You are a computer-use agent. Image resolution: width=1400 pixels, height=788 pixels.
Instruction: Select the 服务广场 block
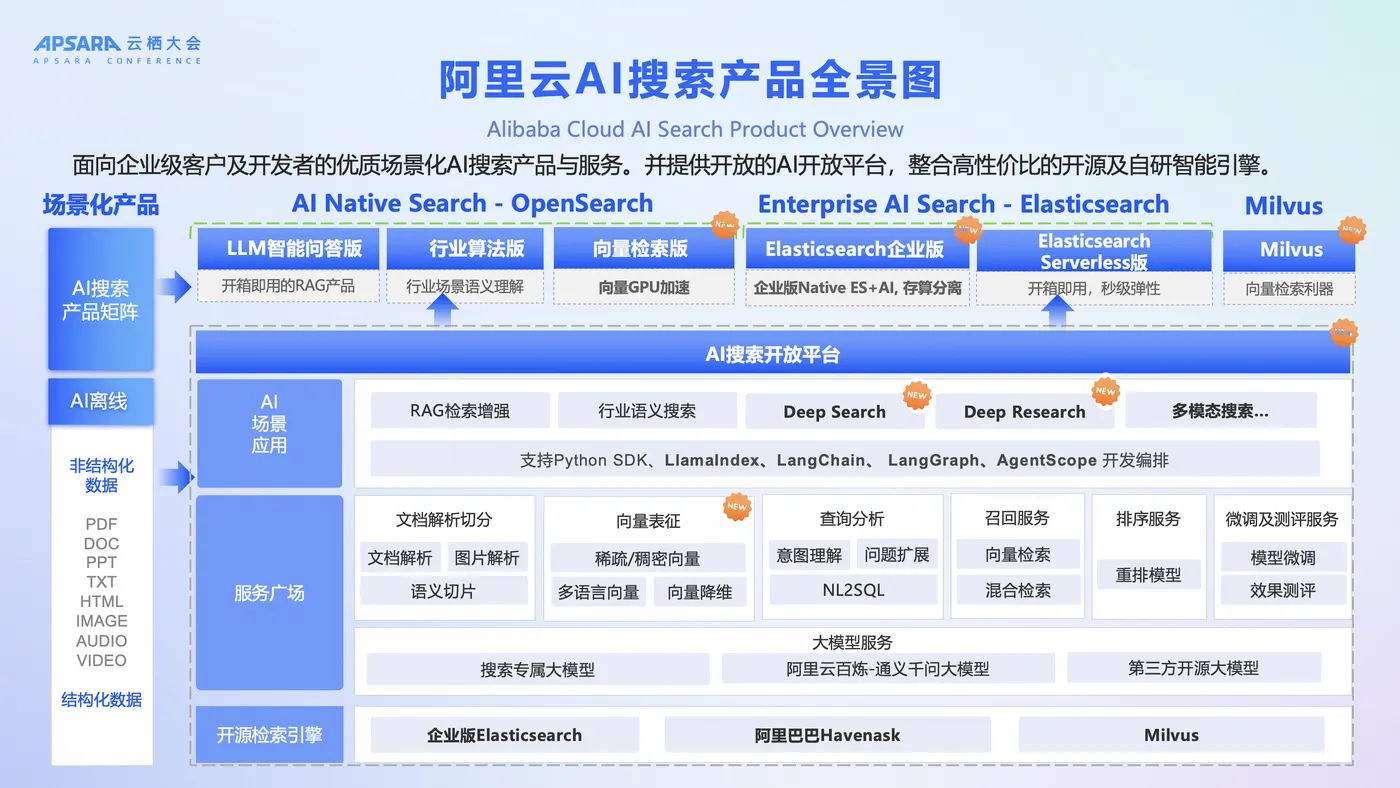pos(269,593)
